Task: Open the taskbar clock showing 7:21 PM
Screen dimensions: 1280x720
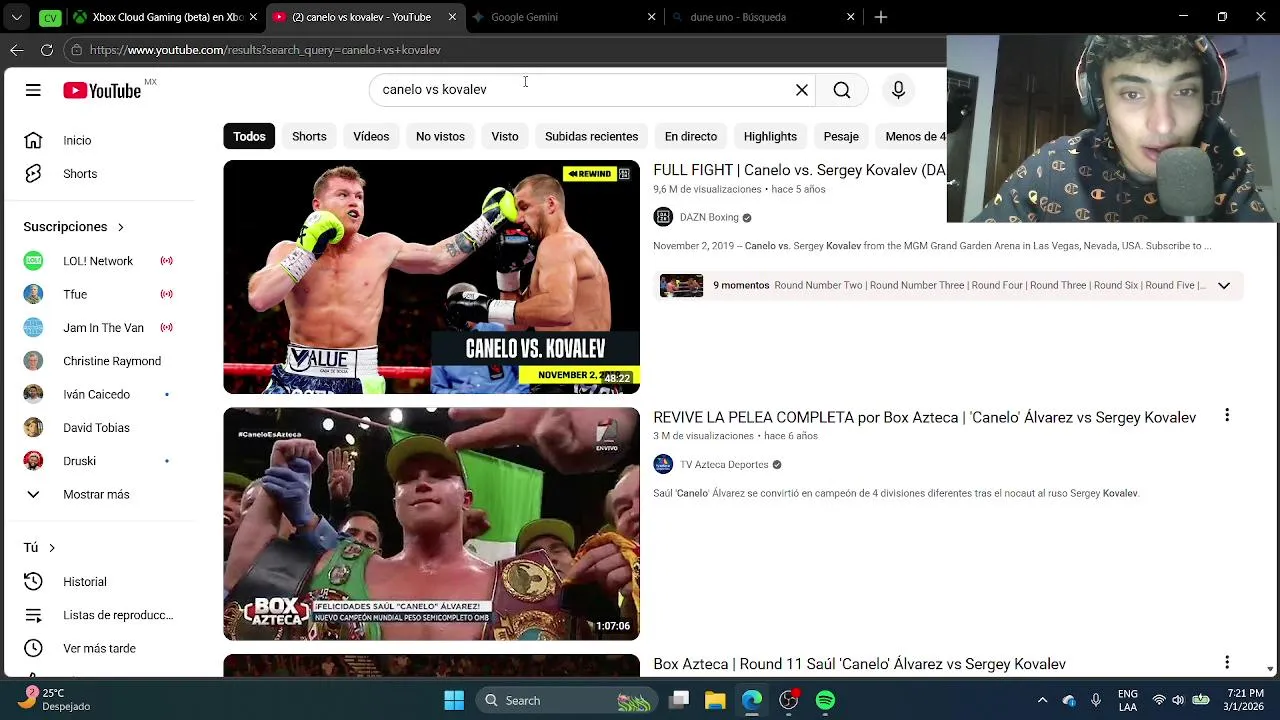Action: (x=1245, y=700)
